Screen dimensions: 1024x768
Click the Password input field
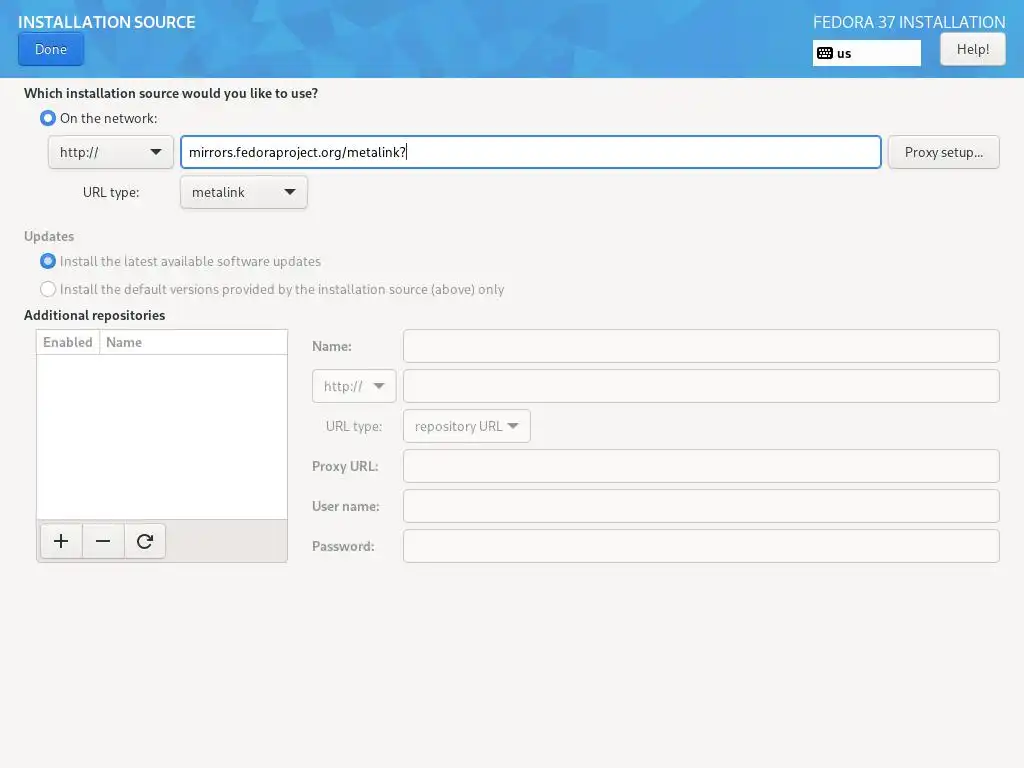pyautogui.click(x=701, y=546)
